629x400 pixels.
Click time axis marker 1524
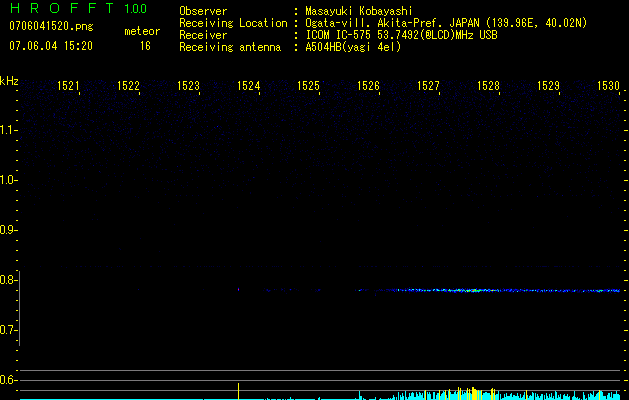tap(248, 86)
